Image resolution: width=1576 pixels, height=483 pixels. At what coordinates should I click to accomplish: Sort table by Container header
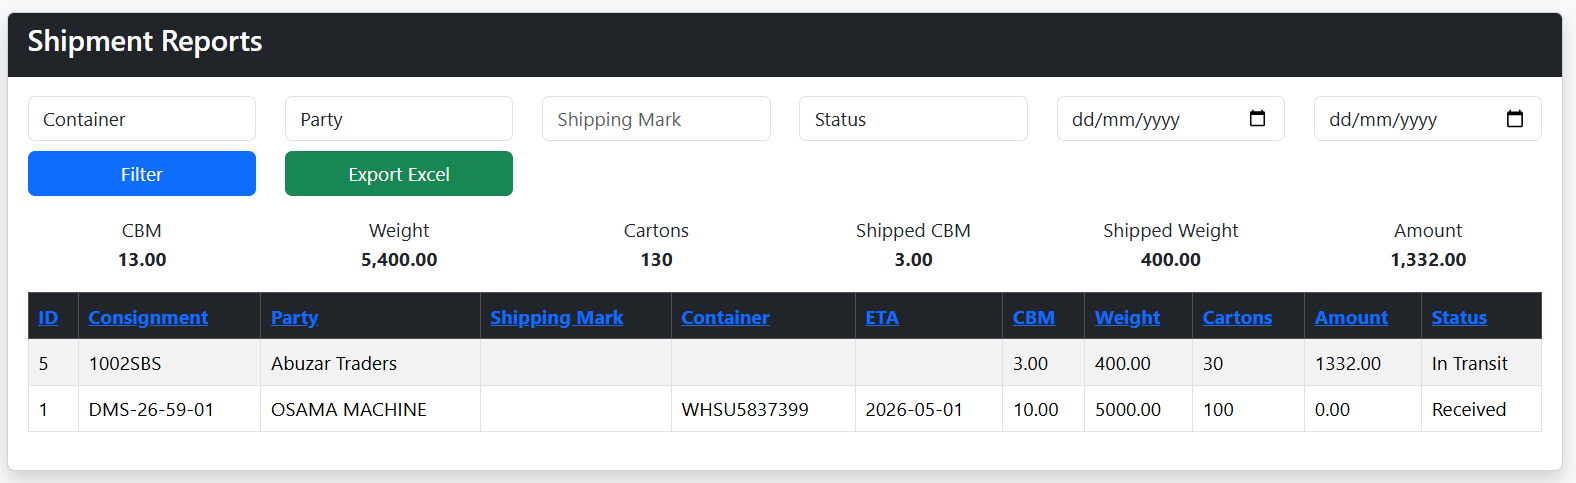(x=725, y=317)
